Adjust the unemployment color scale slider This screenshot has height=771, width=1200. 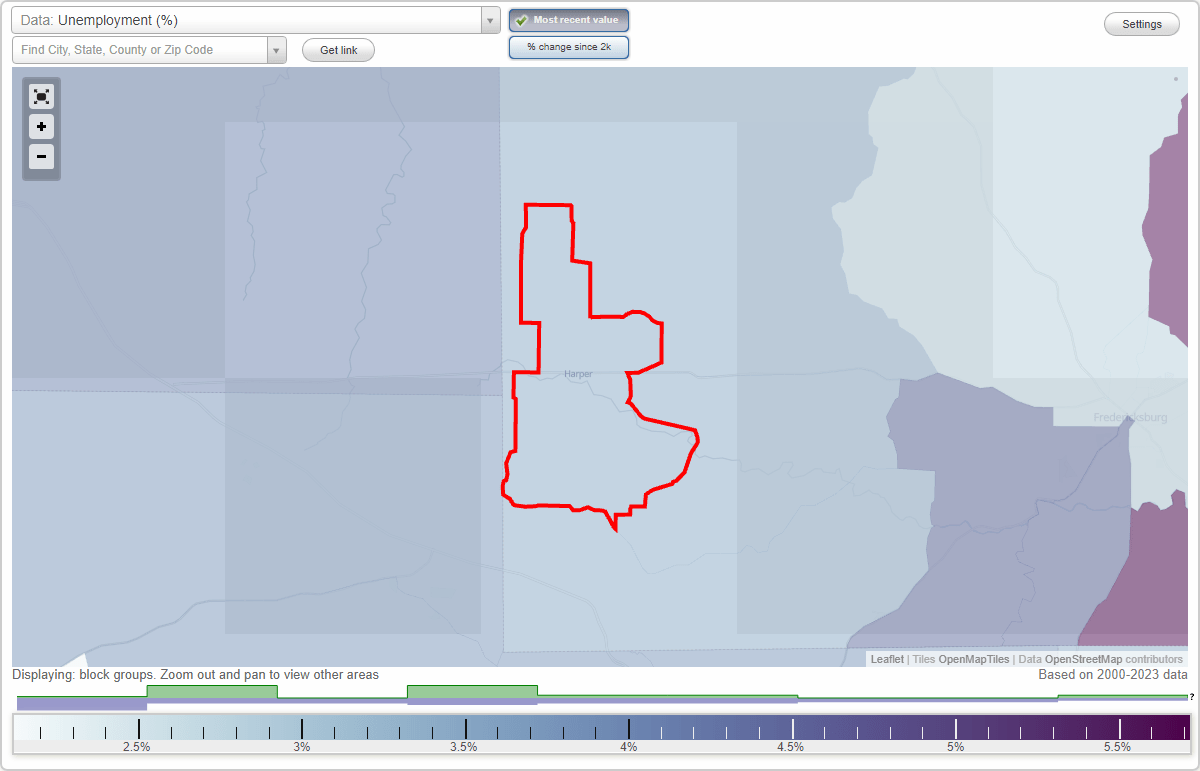600,731
